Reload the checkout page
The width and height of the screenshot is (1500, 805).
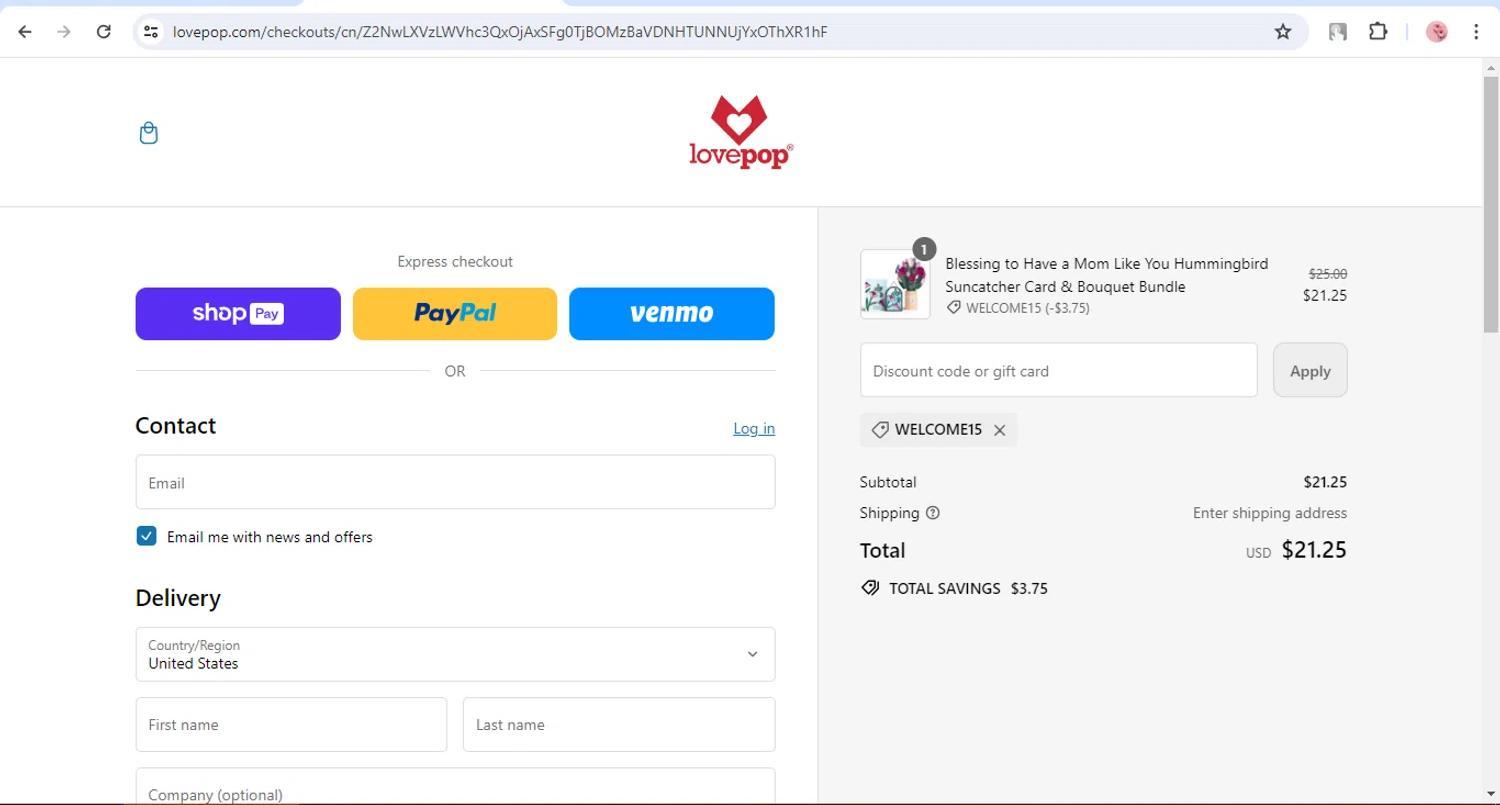click(103, 32)
